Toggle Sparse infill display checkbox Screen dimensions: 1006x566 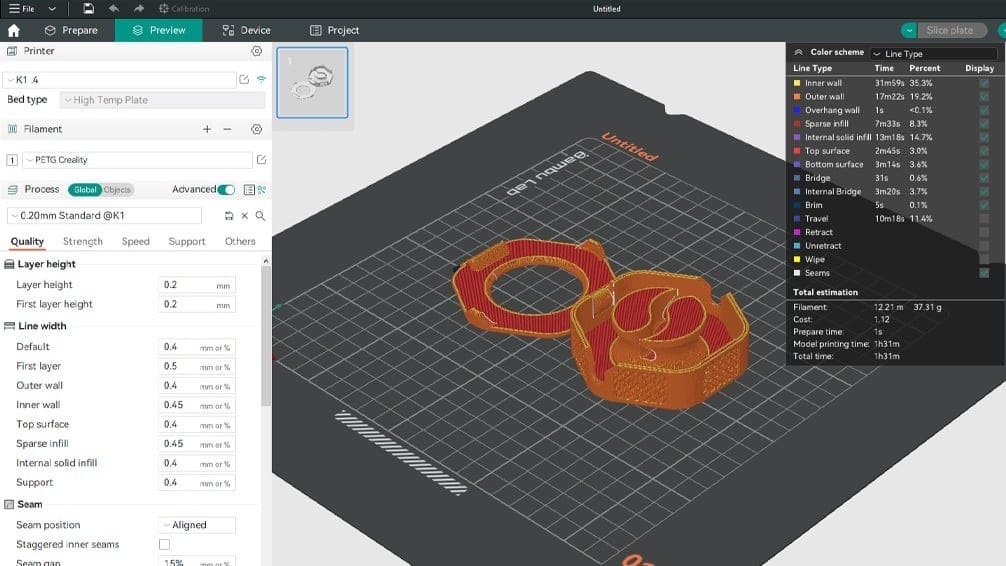(x=984, y=123)
